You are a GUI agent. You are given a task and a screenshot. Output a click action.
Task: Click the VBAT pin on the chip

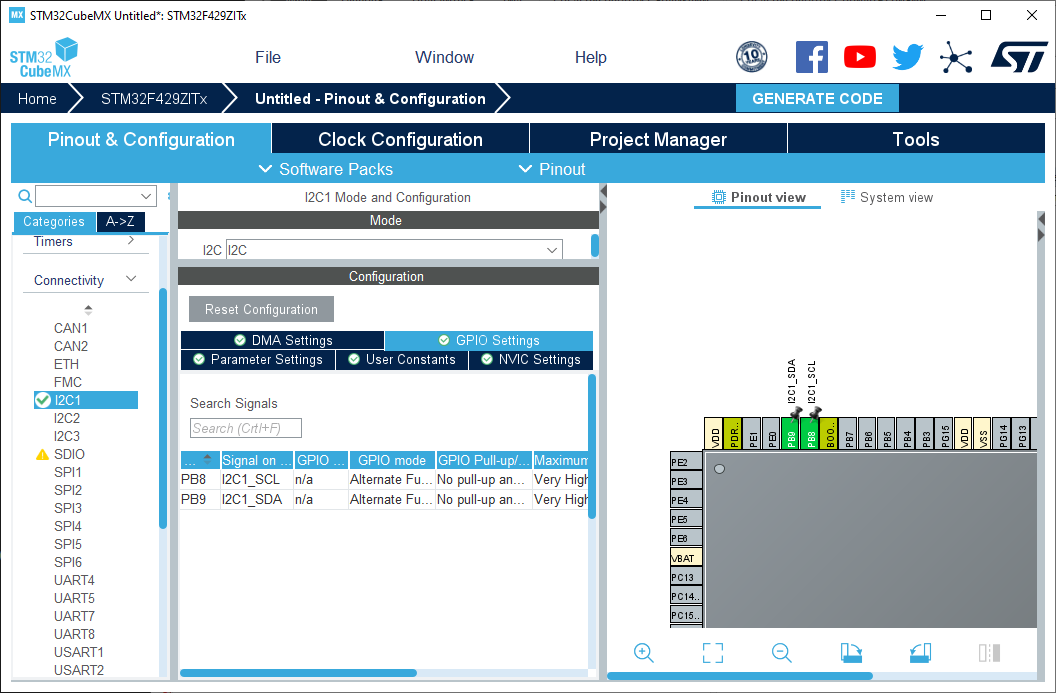pyautogui.click(x=686, y=558)
